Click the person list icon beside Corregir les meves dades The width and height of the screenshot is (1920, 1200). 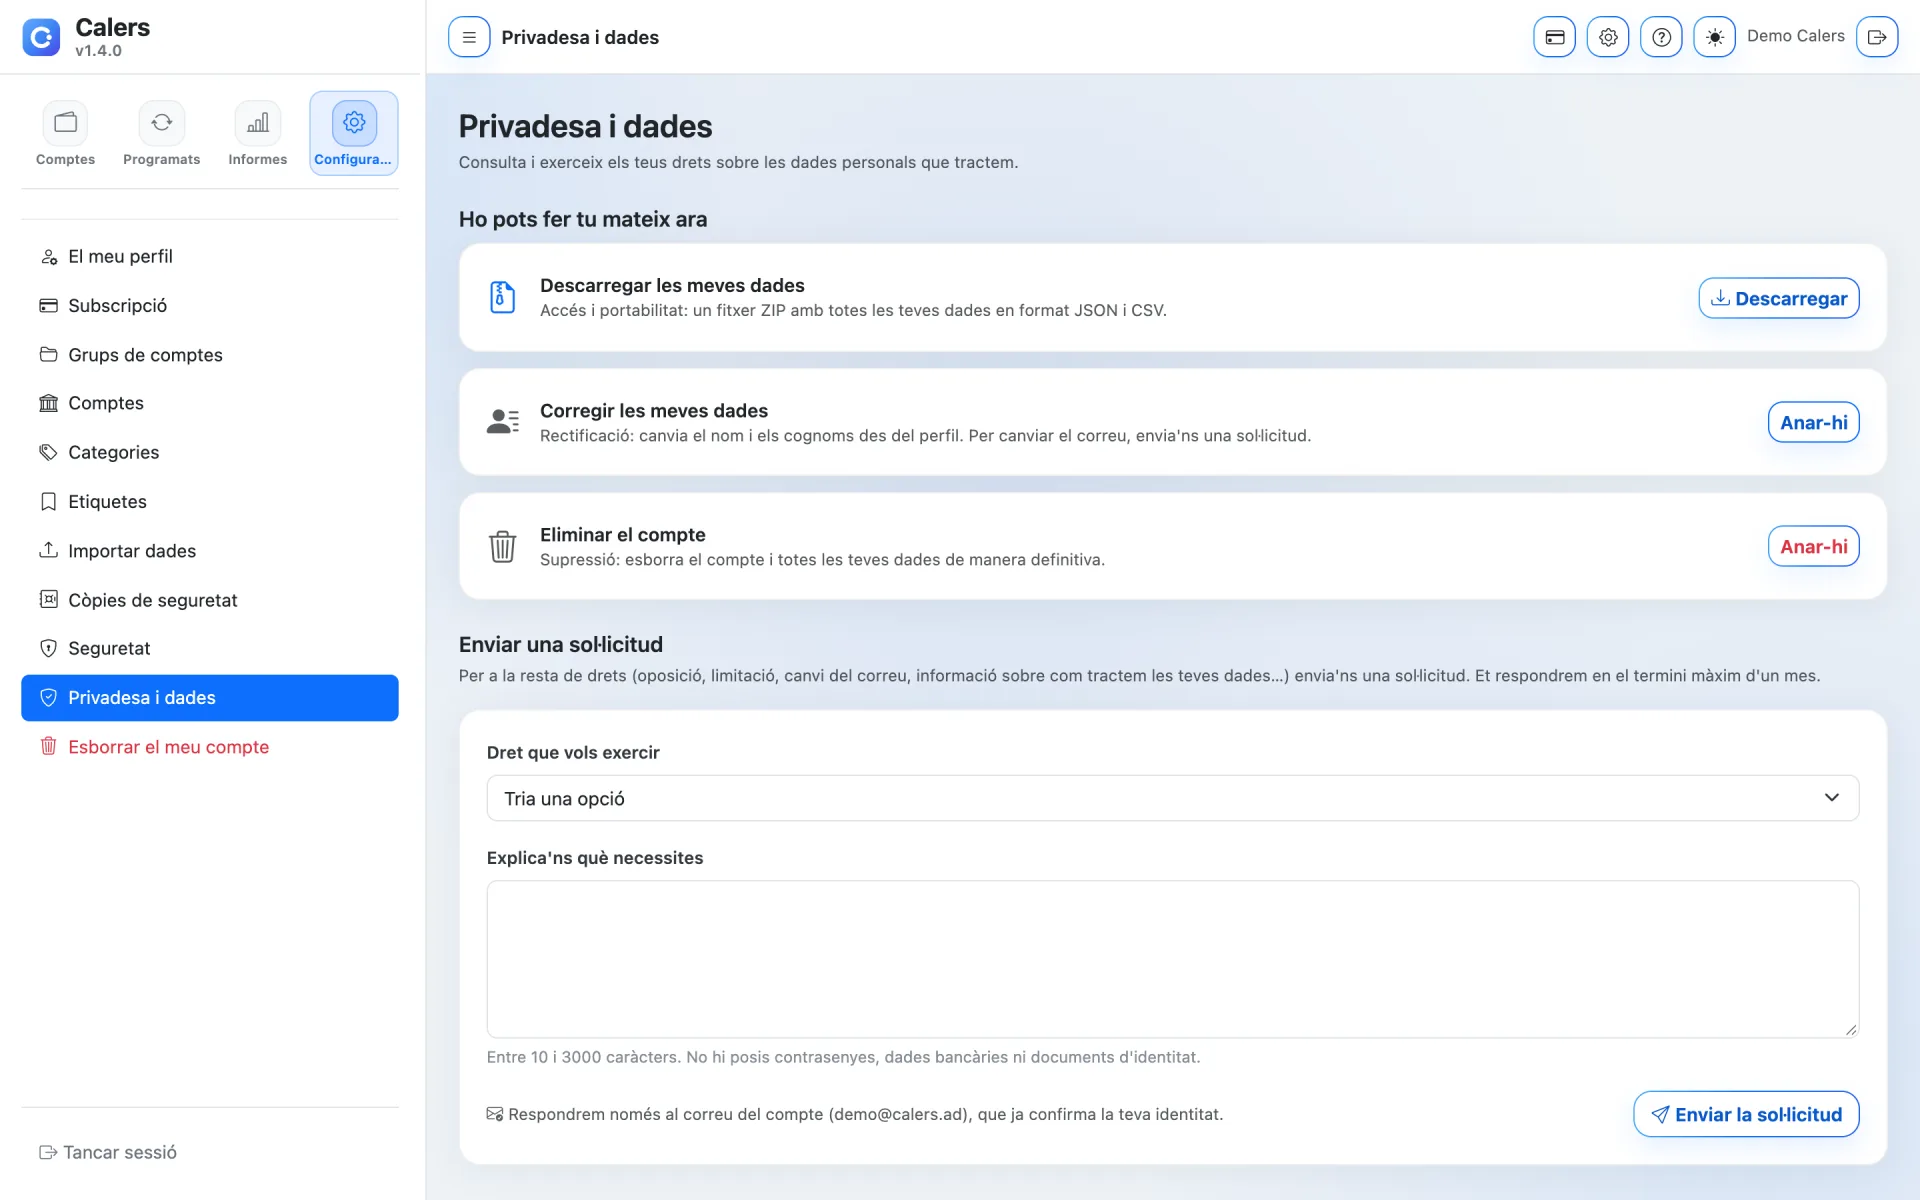pos(503,422)
